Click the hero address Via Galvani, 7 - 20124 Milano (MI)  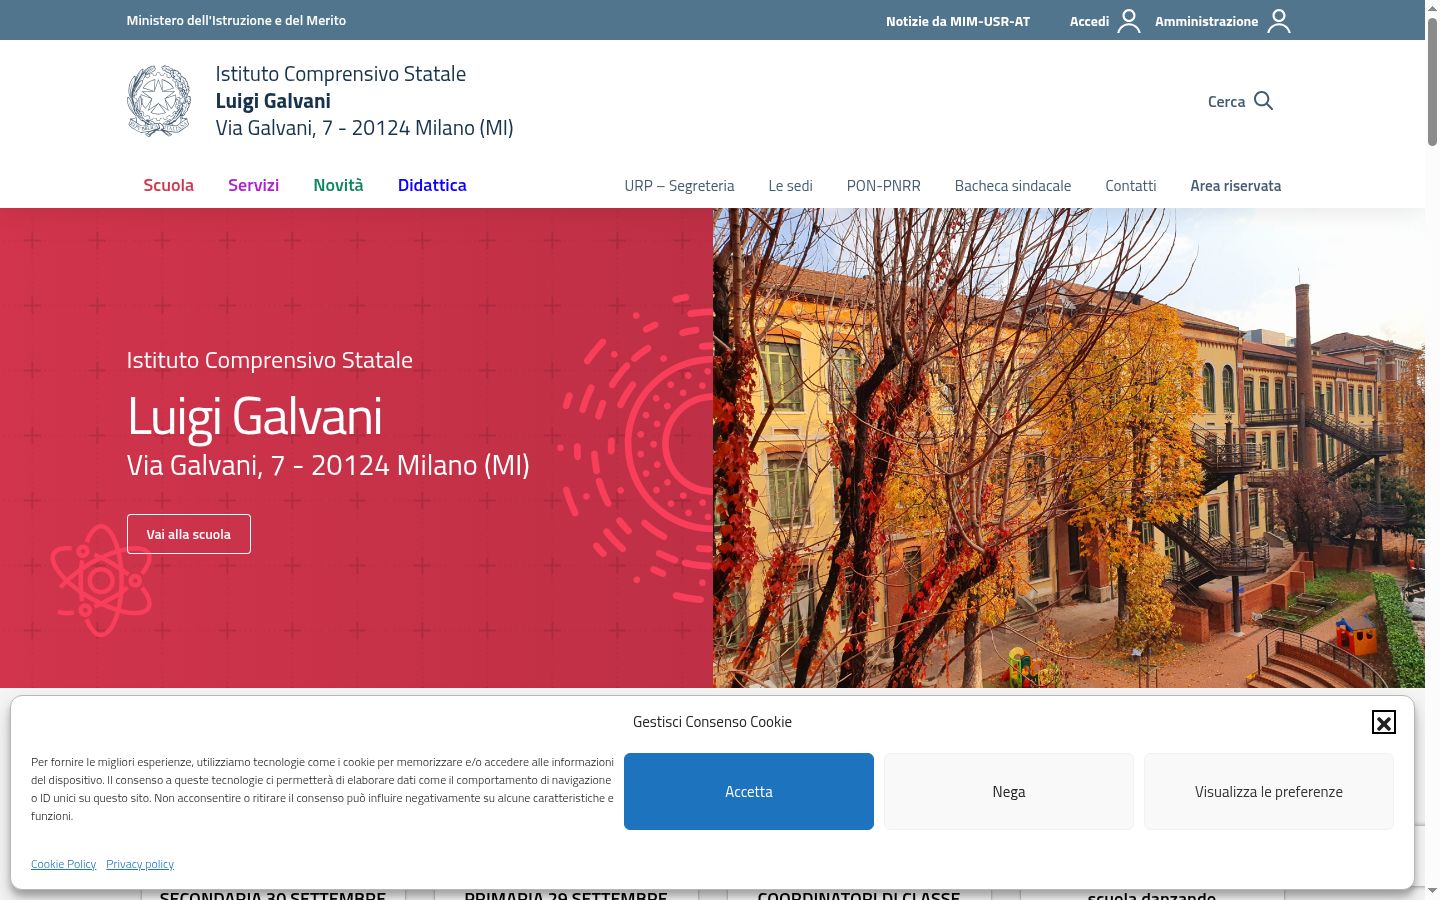coord(328,465)
